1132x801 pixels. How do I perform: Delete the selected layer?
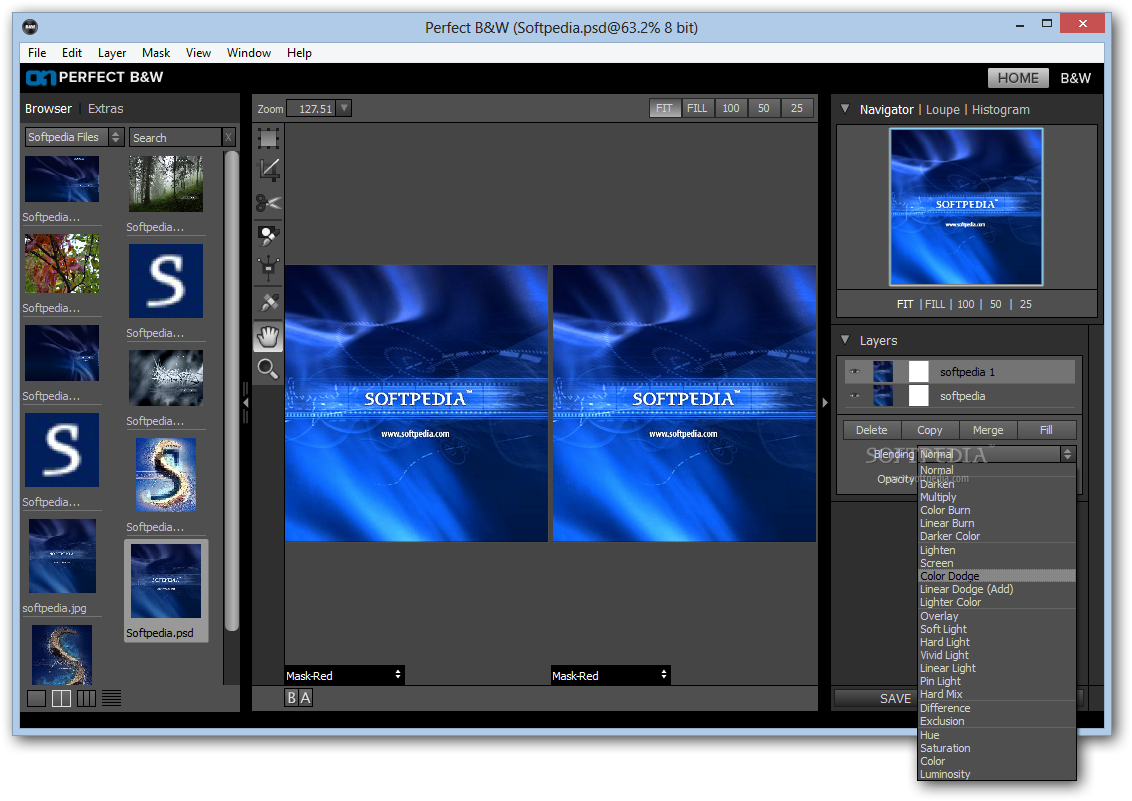coord(872,430)
